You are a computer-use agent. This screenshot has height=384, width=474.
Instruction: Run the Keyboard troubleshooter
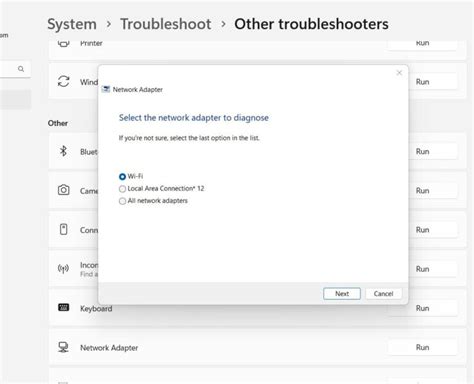coord(422,308)
